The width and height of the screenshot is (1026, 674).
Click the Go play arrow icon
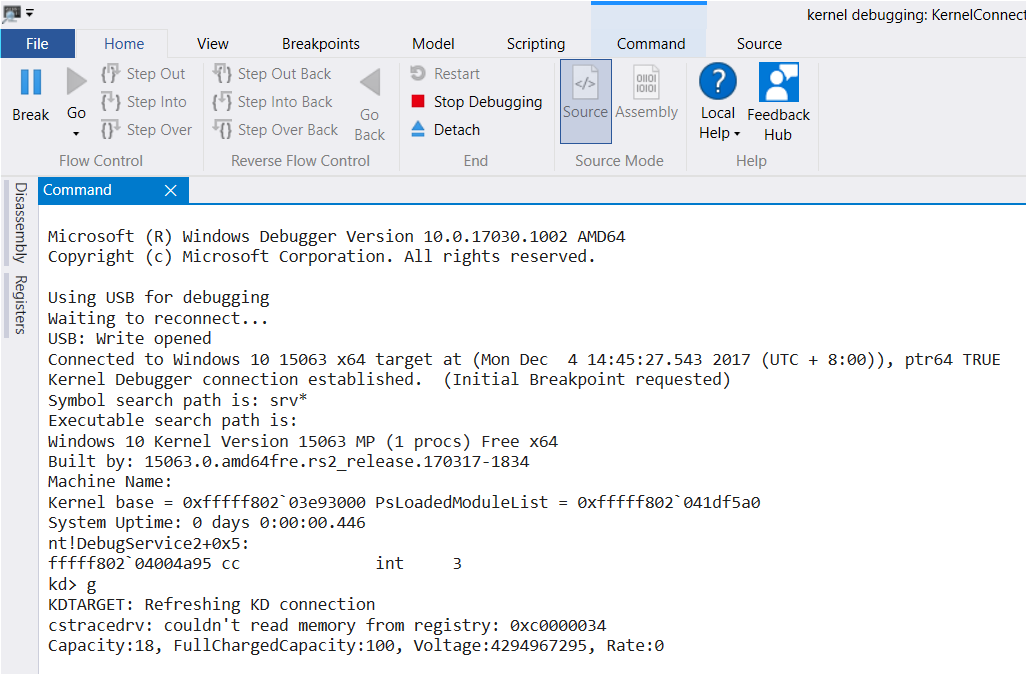(x=77, y=81)
